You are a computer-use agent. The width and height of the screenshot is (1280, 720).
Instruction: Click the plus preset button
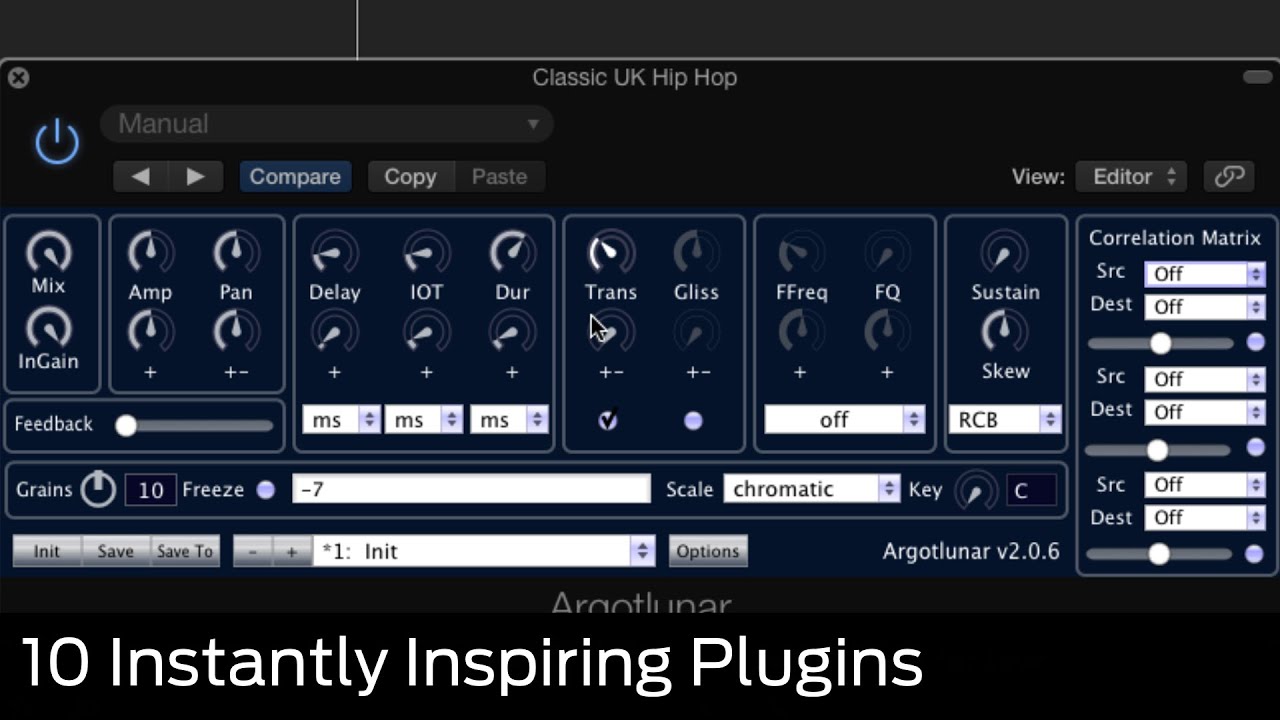(x=292, y=551)
